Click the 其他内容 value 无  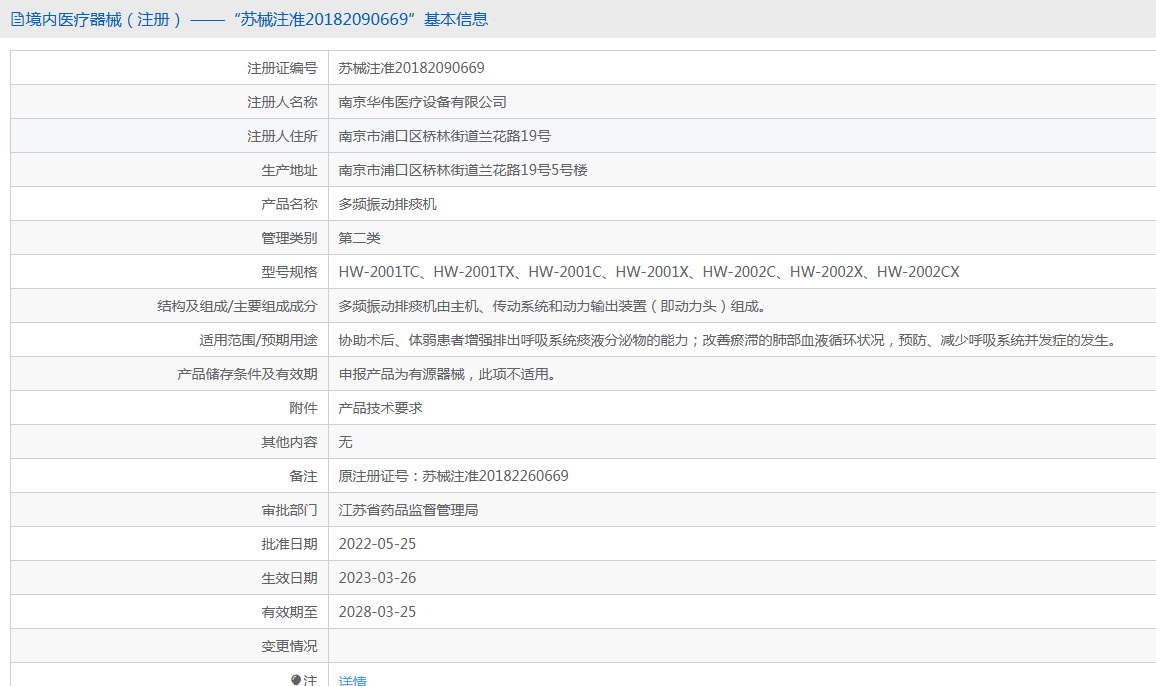(x=345, y=442)
